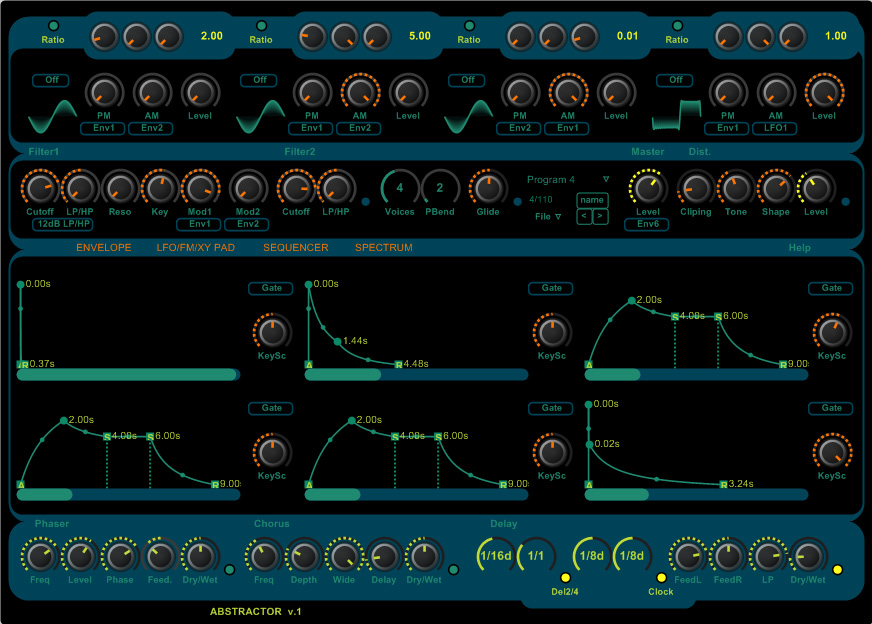
Task: Click the Filter1 Cutoff knob
Action: [x=40, y=189]
